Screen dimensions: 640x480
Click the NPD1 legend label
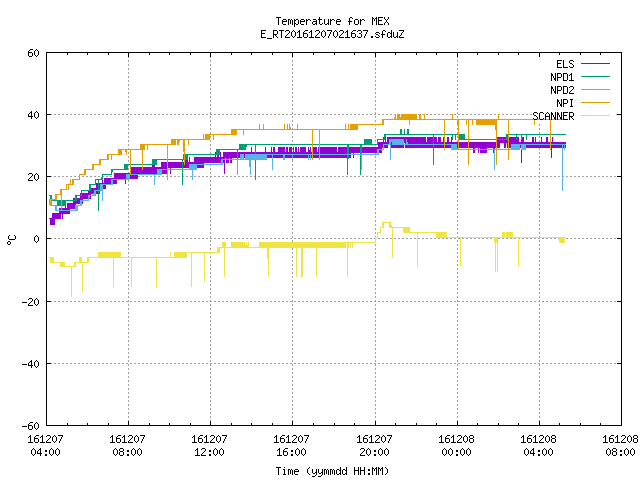tap(562, 77)
